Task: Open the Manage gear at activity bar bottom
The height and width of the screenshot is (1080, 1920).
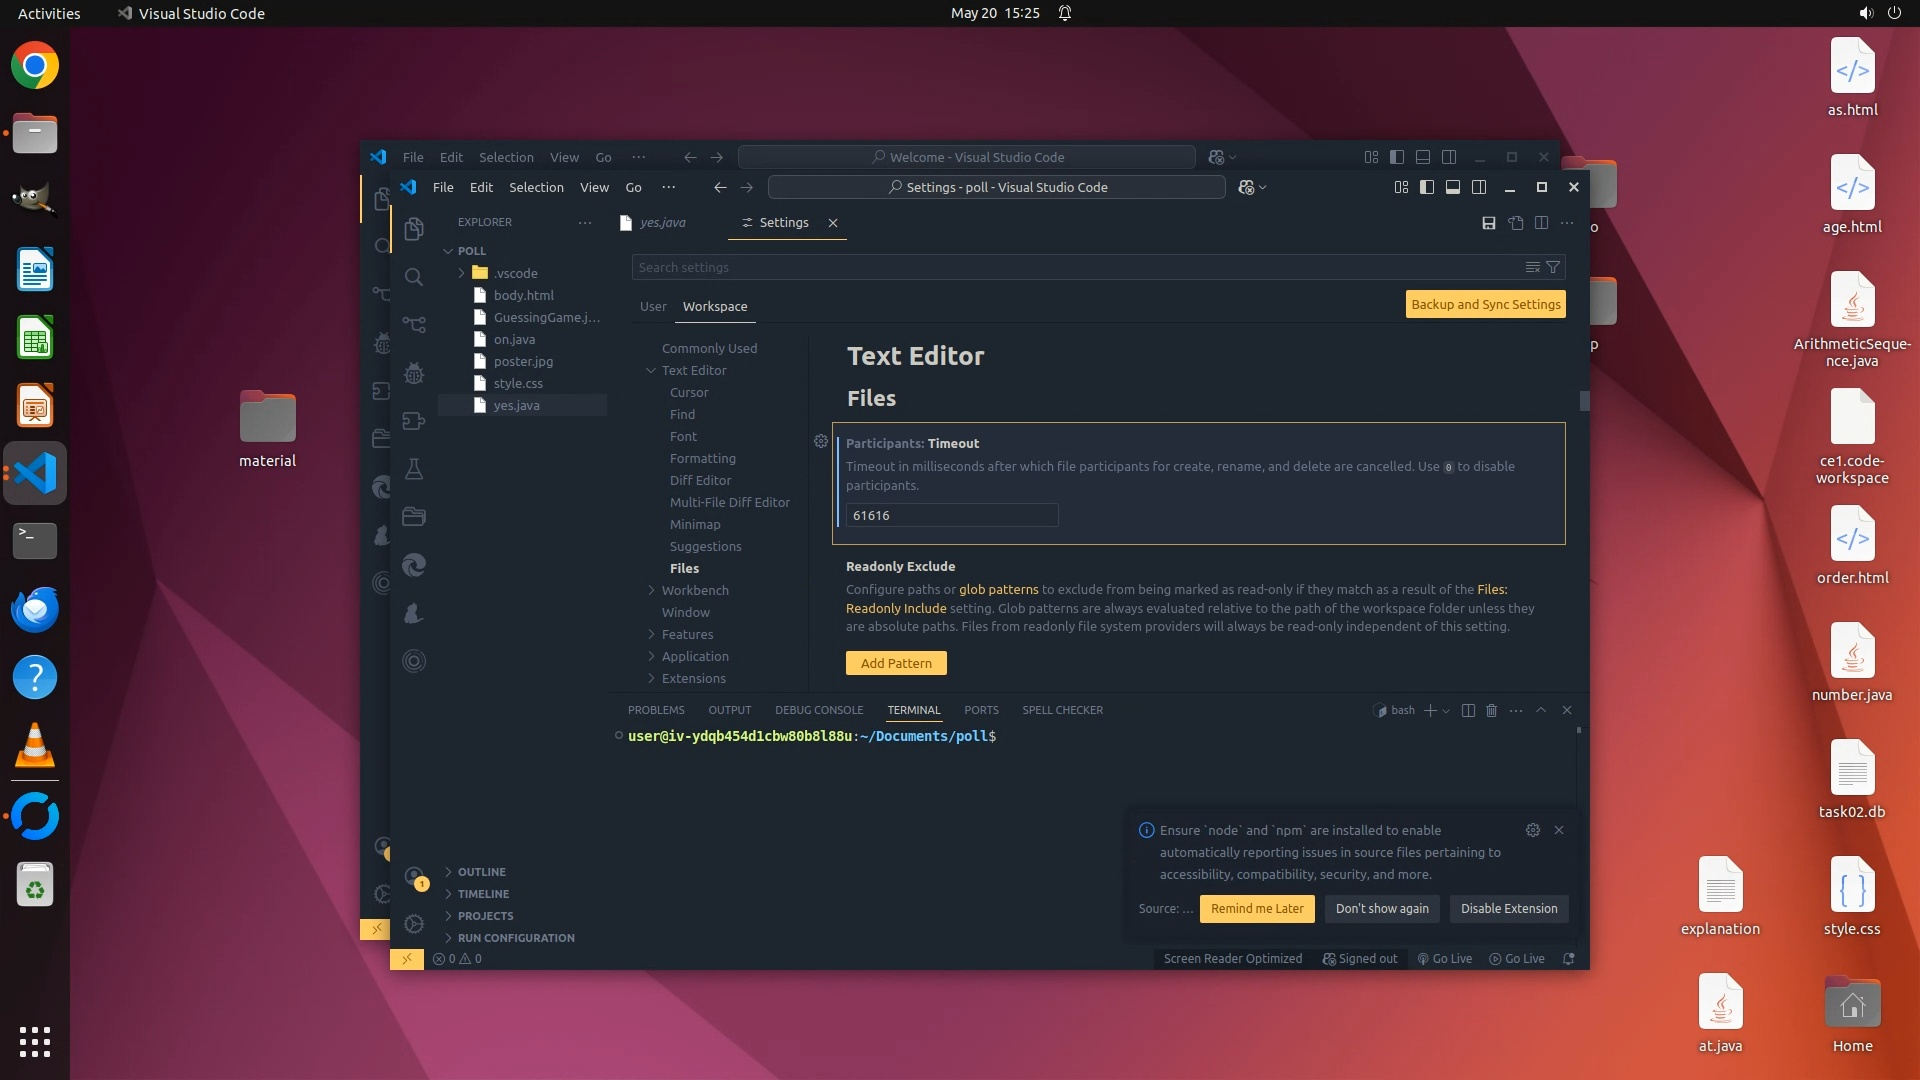Action: [x=414, y=923]
